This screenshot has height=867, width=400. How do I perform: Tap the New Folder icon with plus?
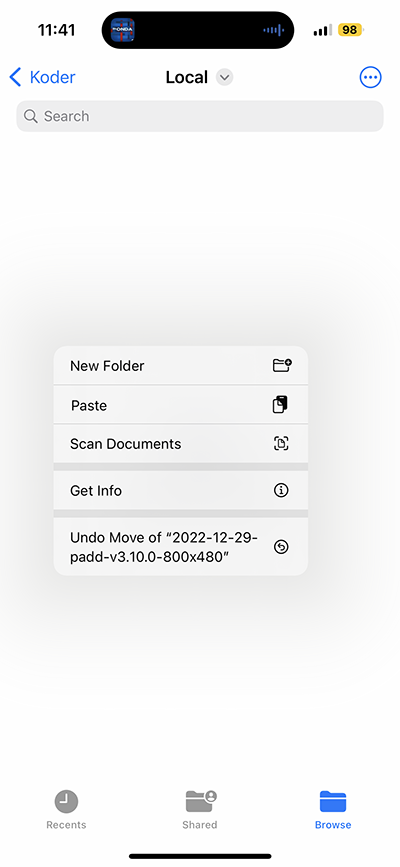click(x=282, y=365)
